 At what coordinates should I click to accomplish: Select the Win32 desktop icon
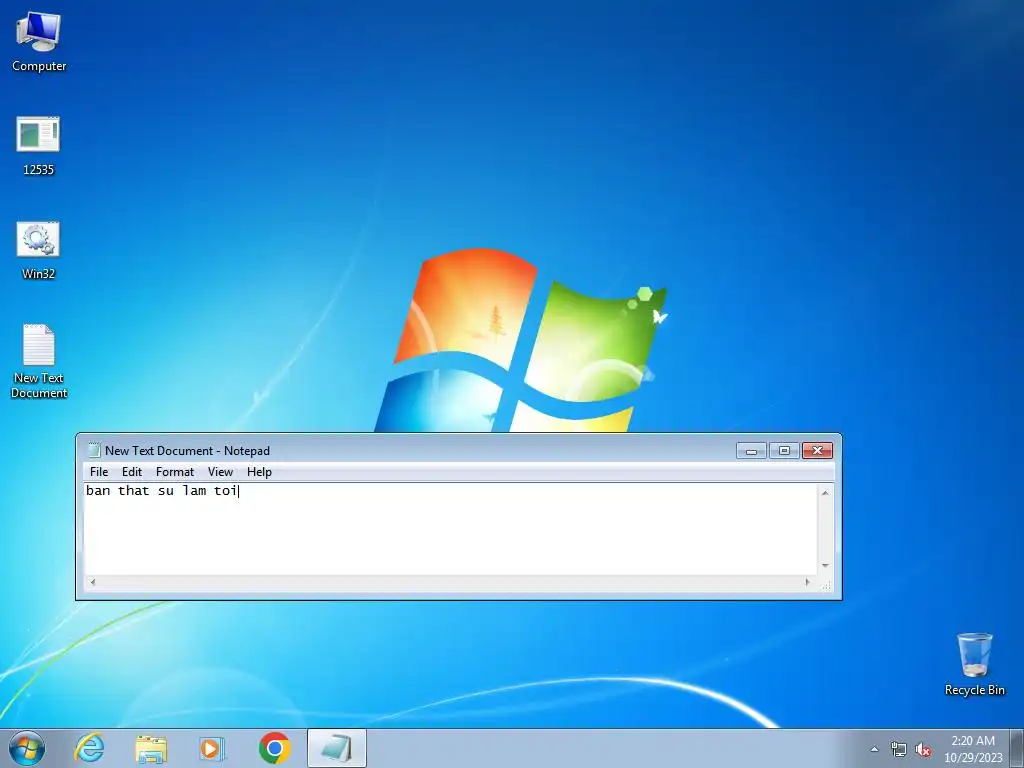click(x=38, y=250)
